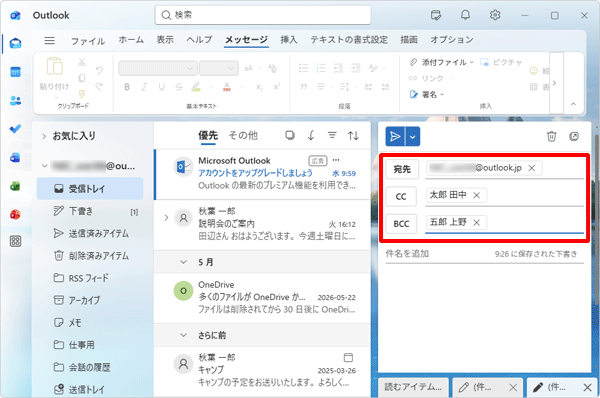This screenshot has height=398, width=600.
Task: Collapse the さらに前 message group
Action: 184,335
